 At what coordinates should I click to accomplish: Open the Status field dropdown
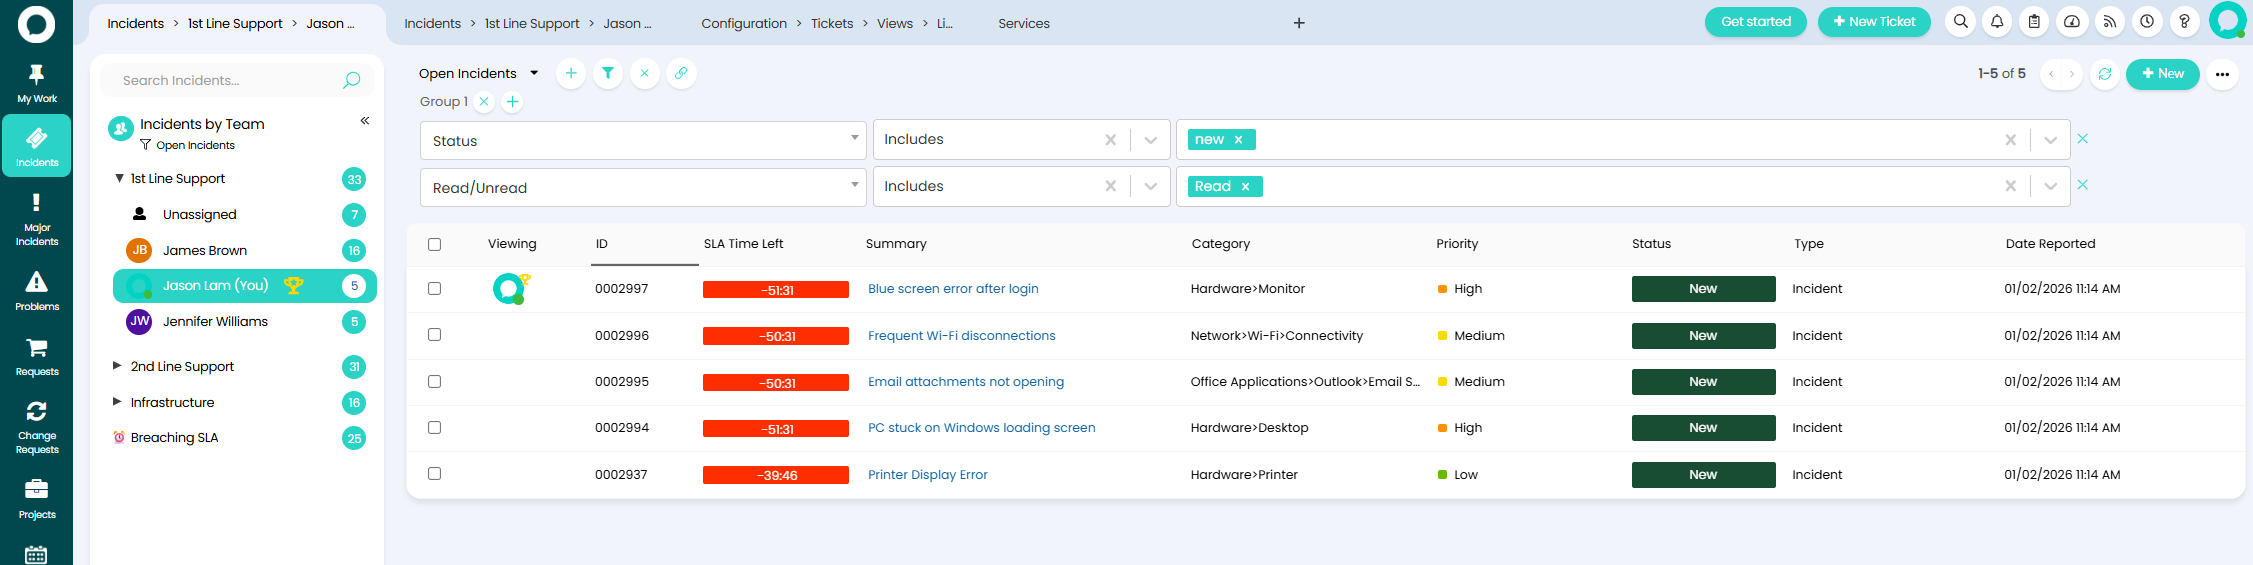[642, 141]
